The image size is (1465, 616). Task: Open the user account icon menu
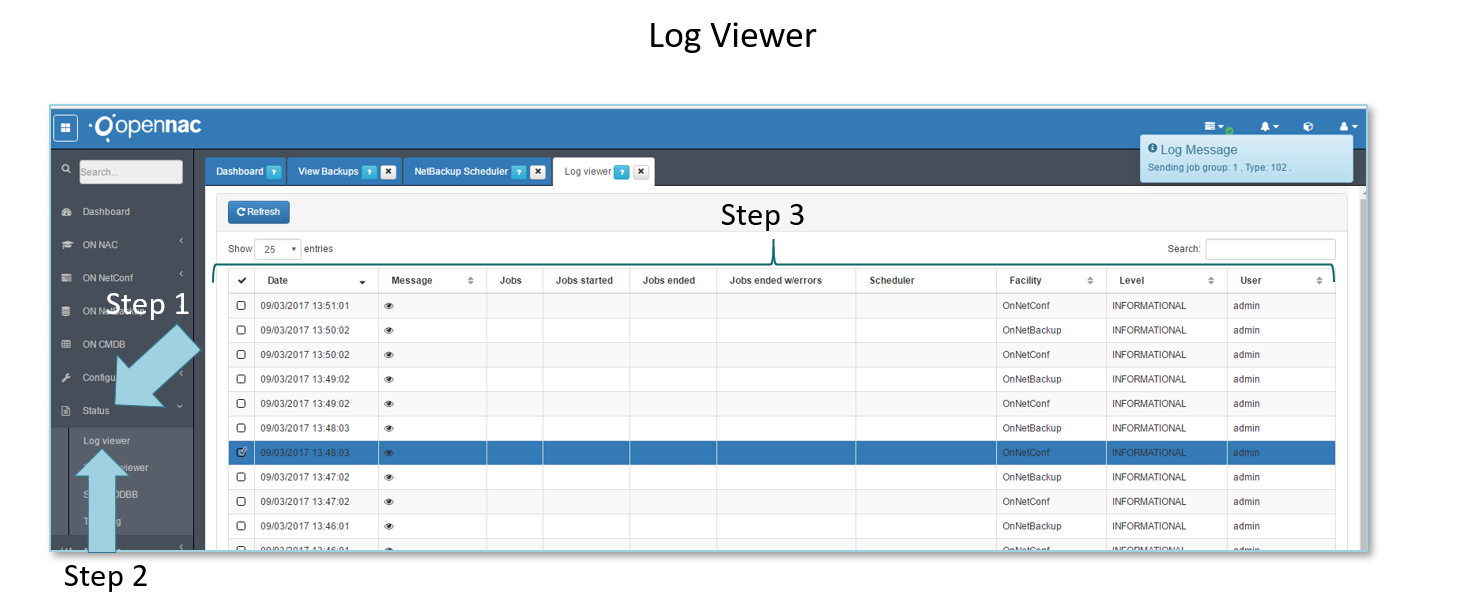click(1347, 127)
